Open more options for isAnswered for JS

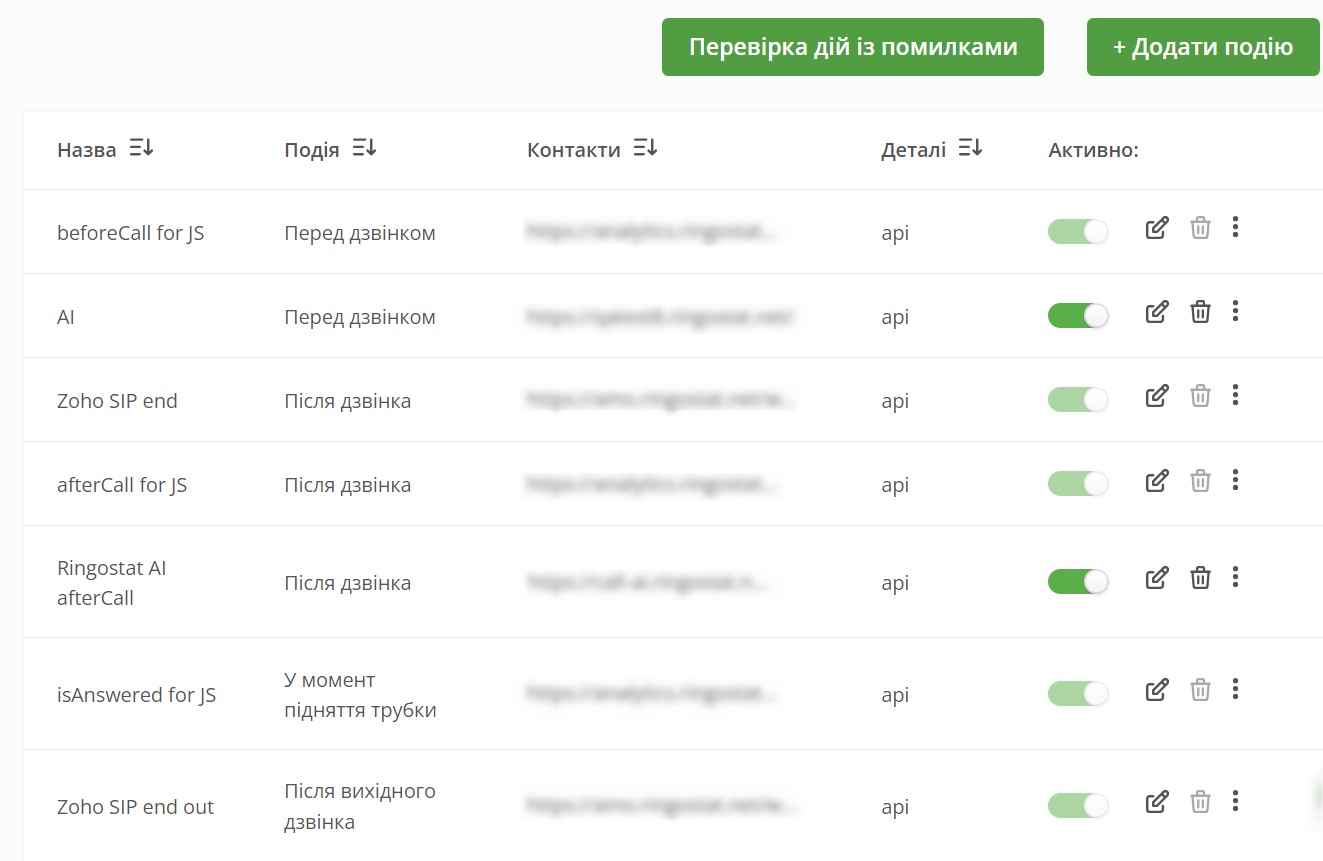point(1236,688)
